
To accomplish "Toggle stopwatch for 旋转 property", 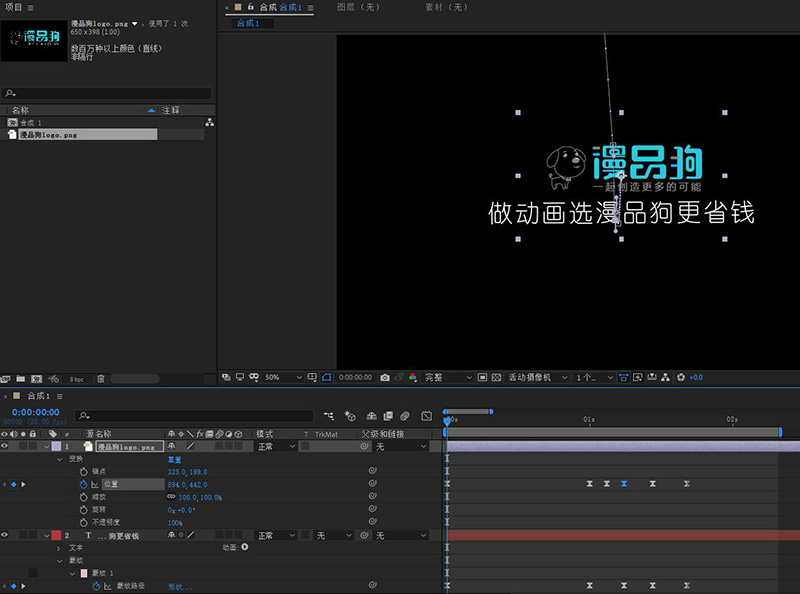I will 84,510.
